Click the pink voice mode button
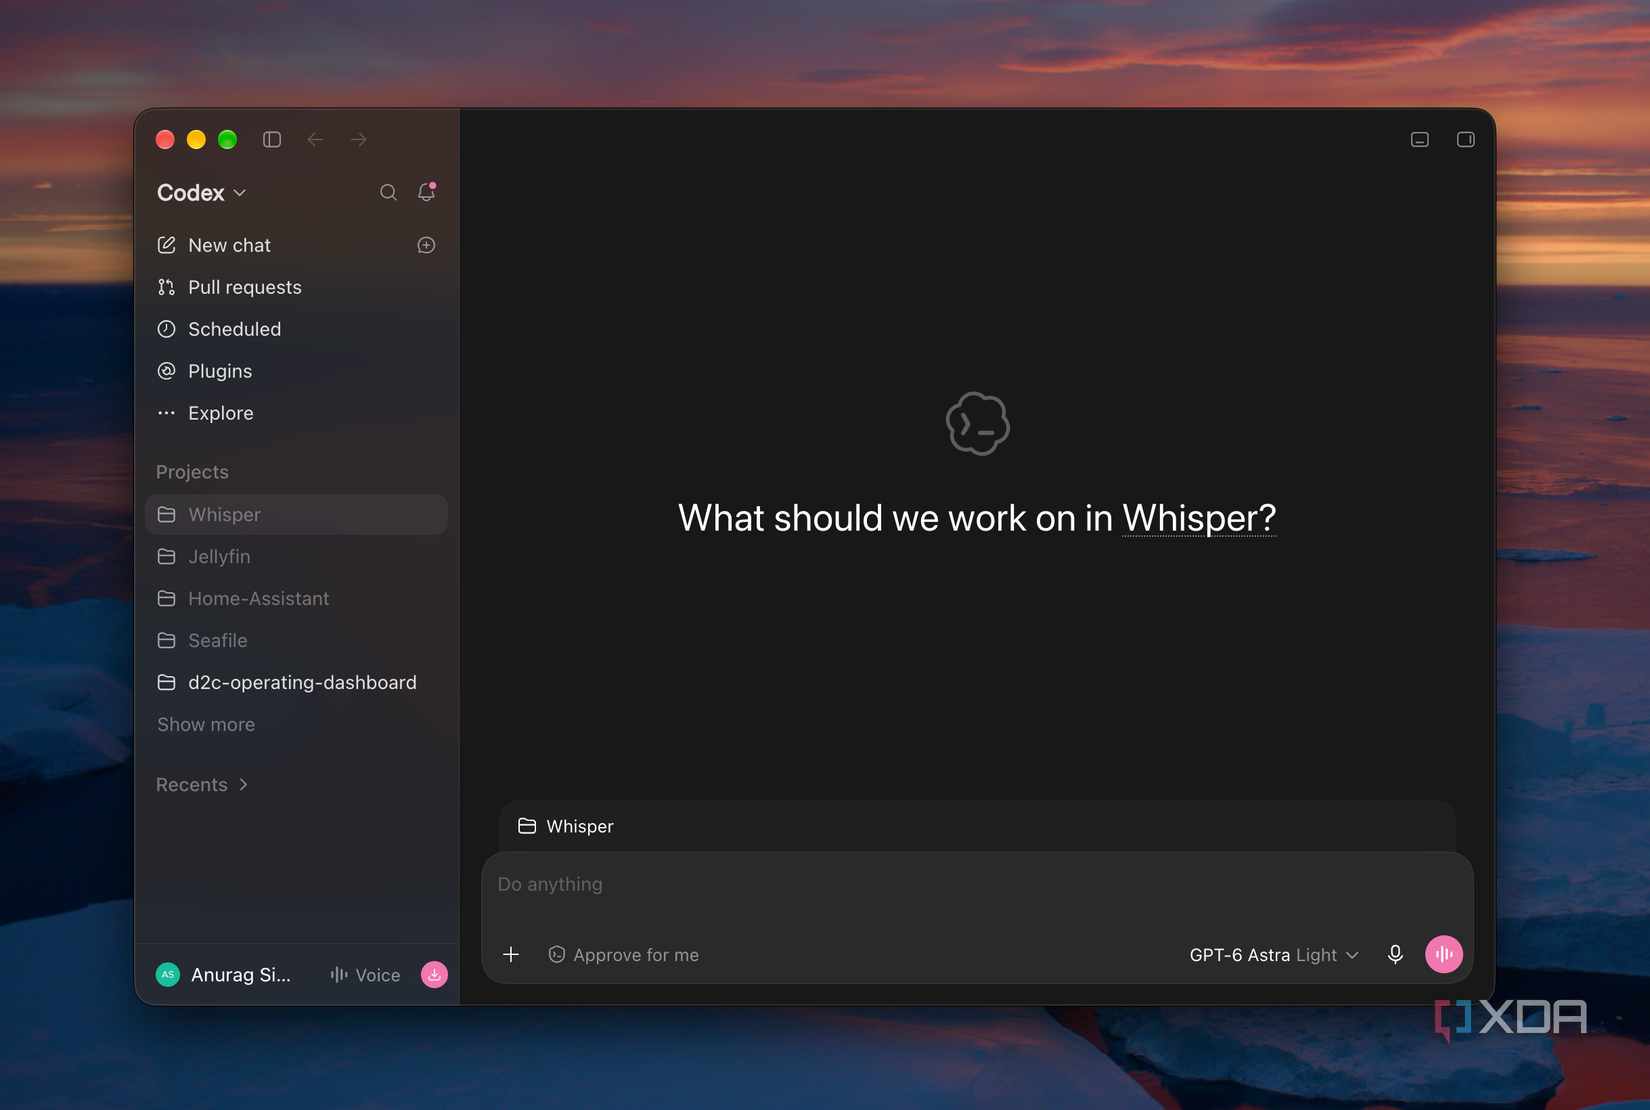 click(1444, 955)
